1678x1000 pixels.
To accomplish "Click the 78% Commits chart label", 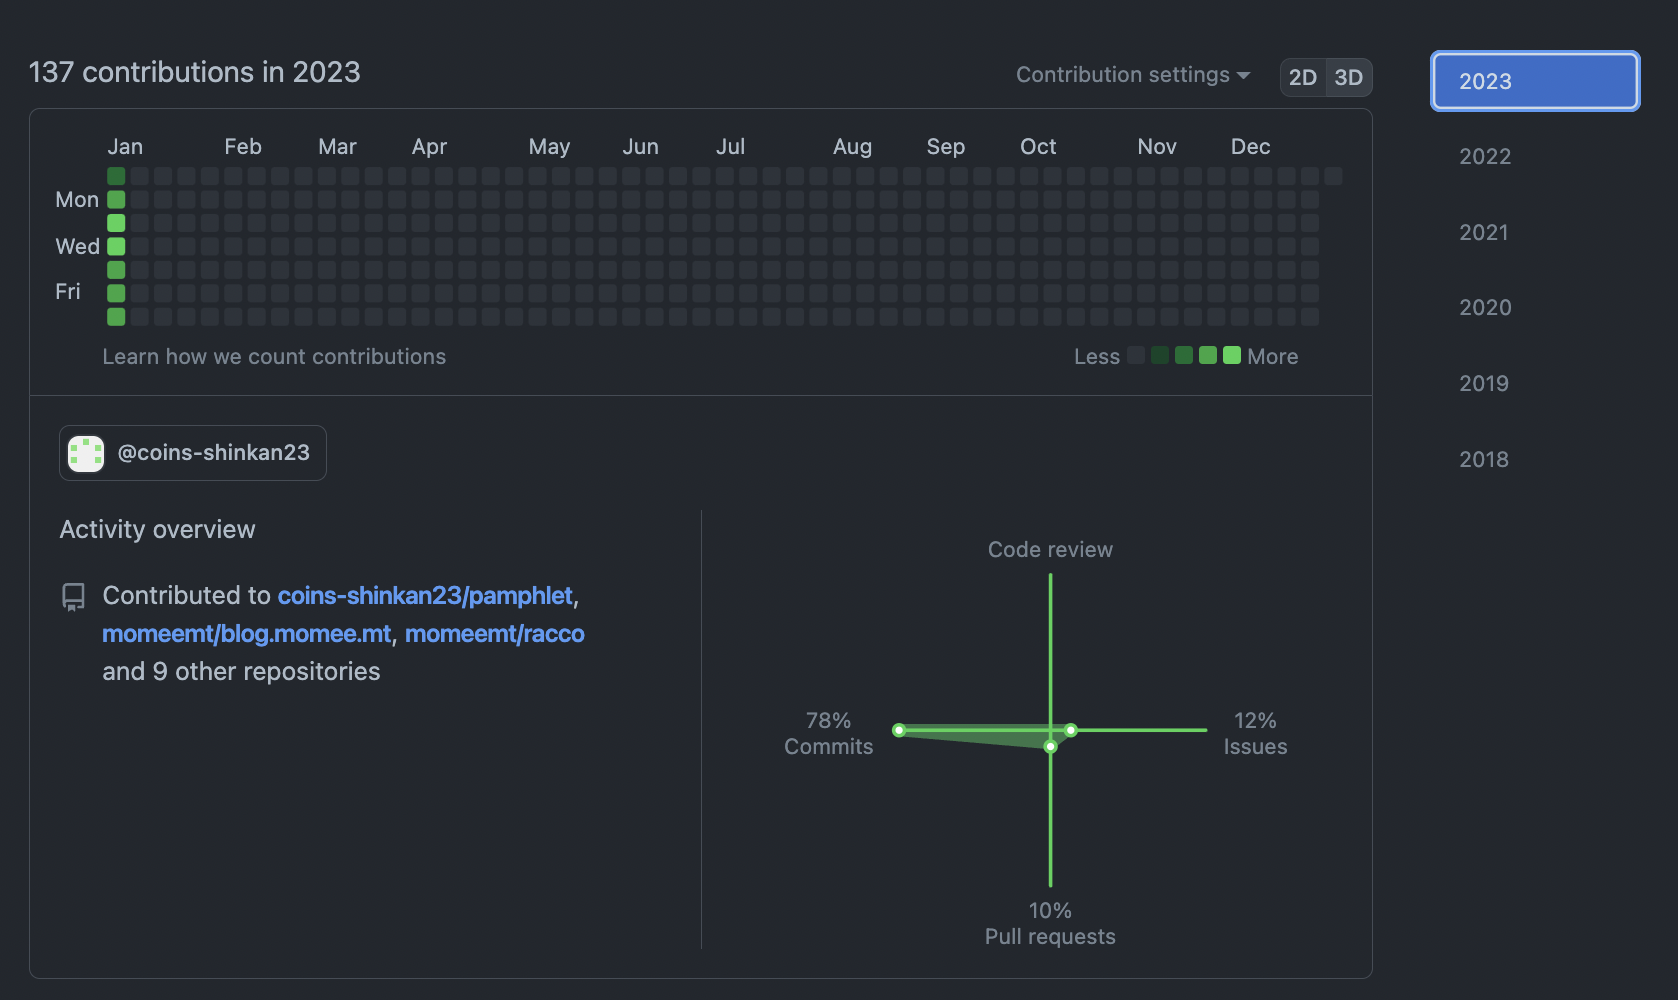I will [x=828, y=734].
